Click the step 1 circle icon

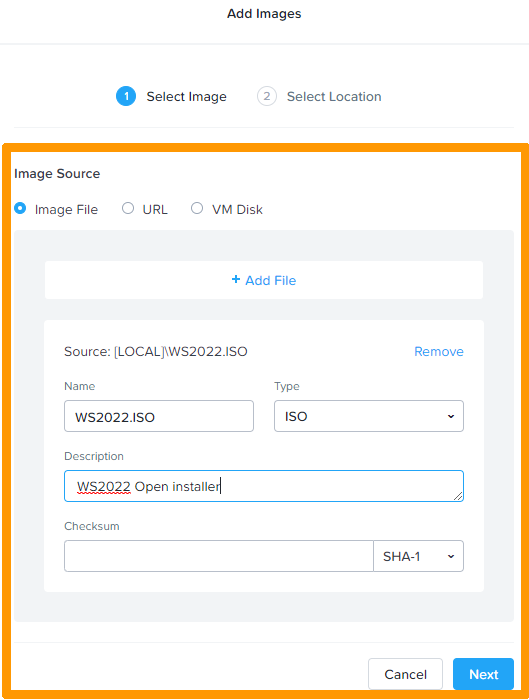click(126, 96)
